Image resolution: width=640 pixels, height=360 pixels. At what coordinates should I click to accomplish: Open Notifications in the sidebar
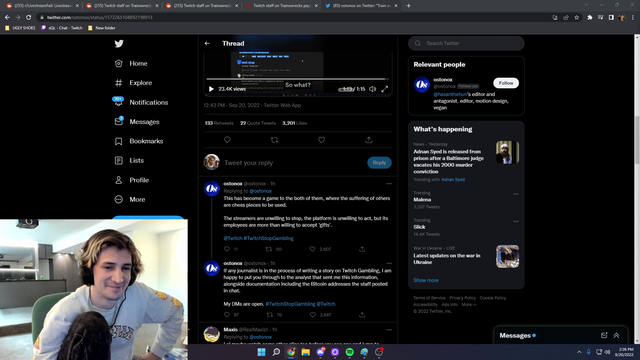click(141, 102)
